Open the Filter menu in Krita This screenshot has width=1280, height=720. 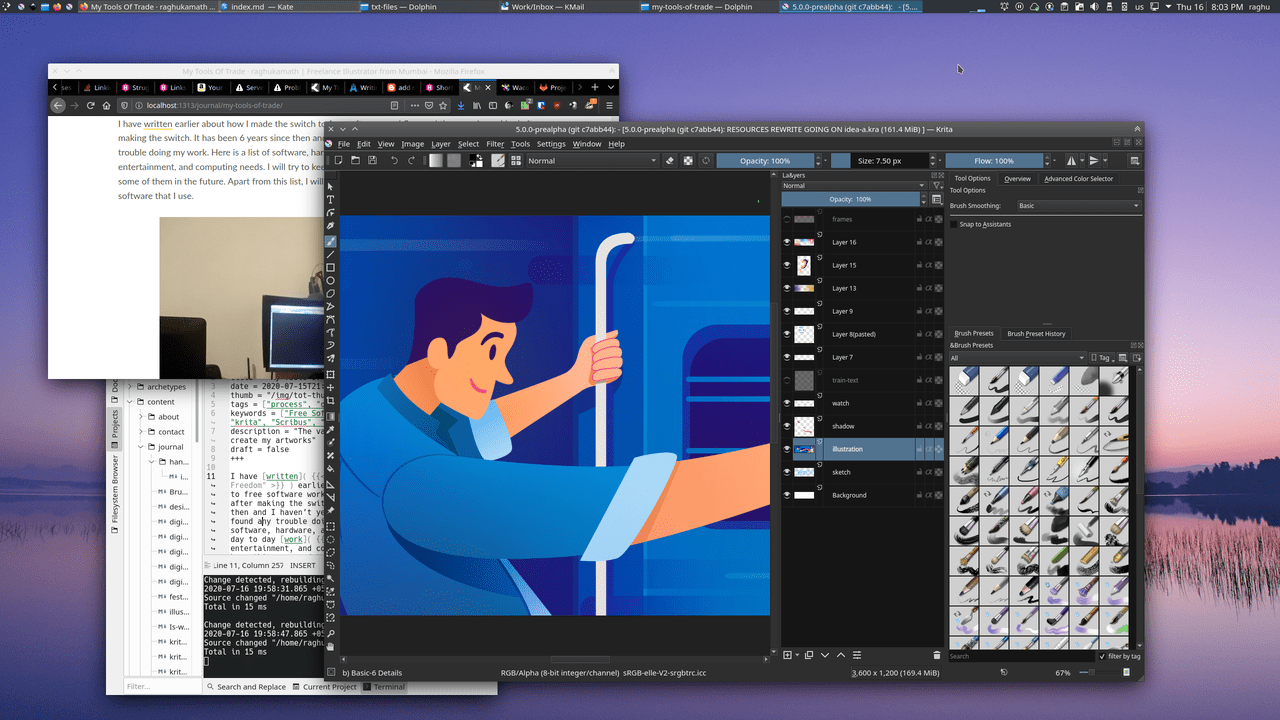click(x=495, y=144)
